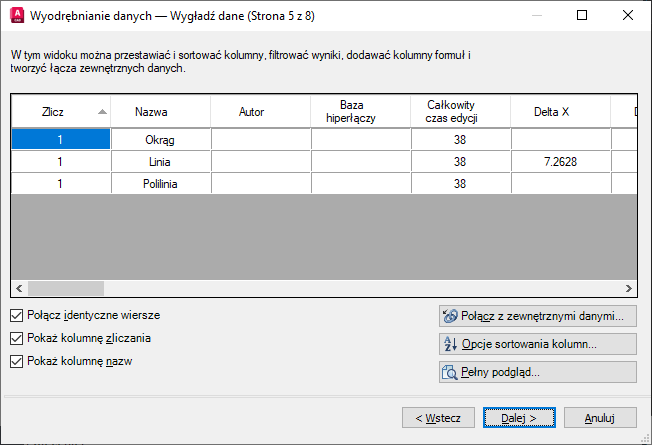Toggle 'Połącz identyczne wiersze' checkbox

(x=16, y=315)
